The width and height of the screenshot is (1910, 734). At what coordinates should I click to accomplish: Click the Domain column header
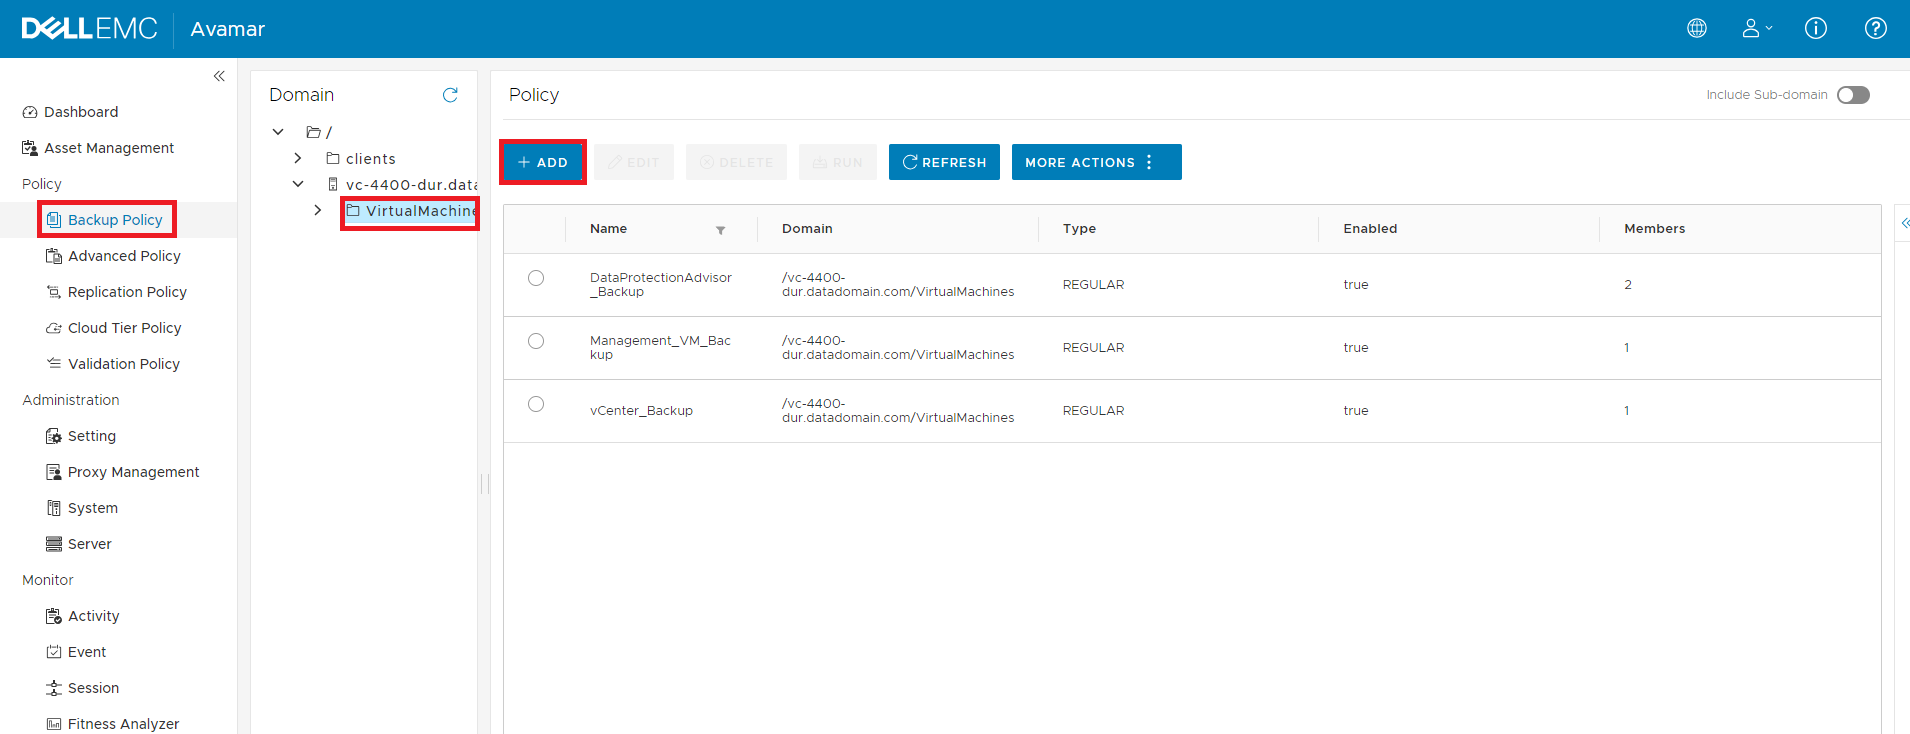click(x=807, y=229)
